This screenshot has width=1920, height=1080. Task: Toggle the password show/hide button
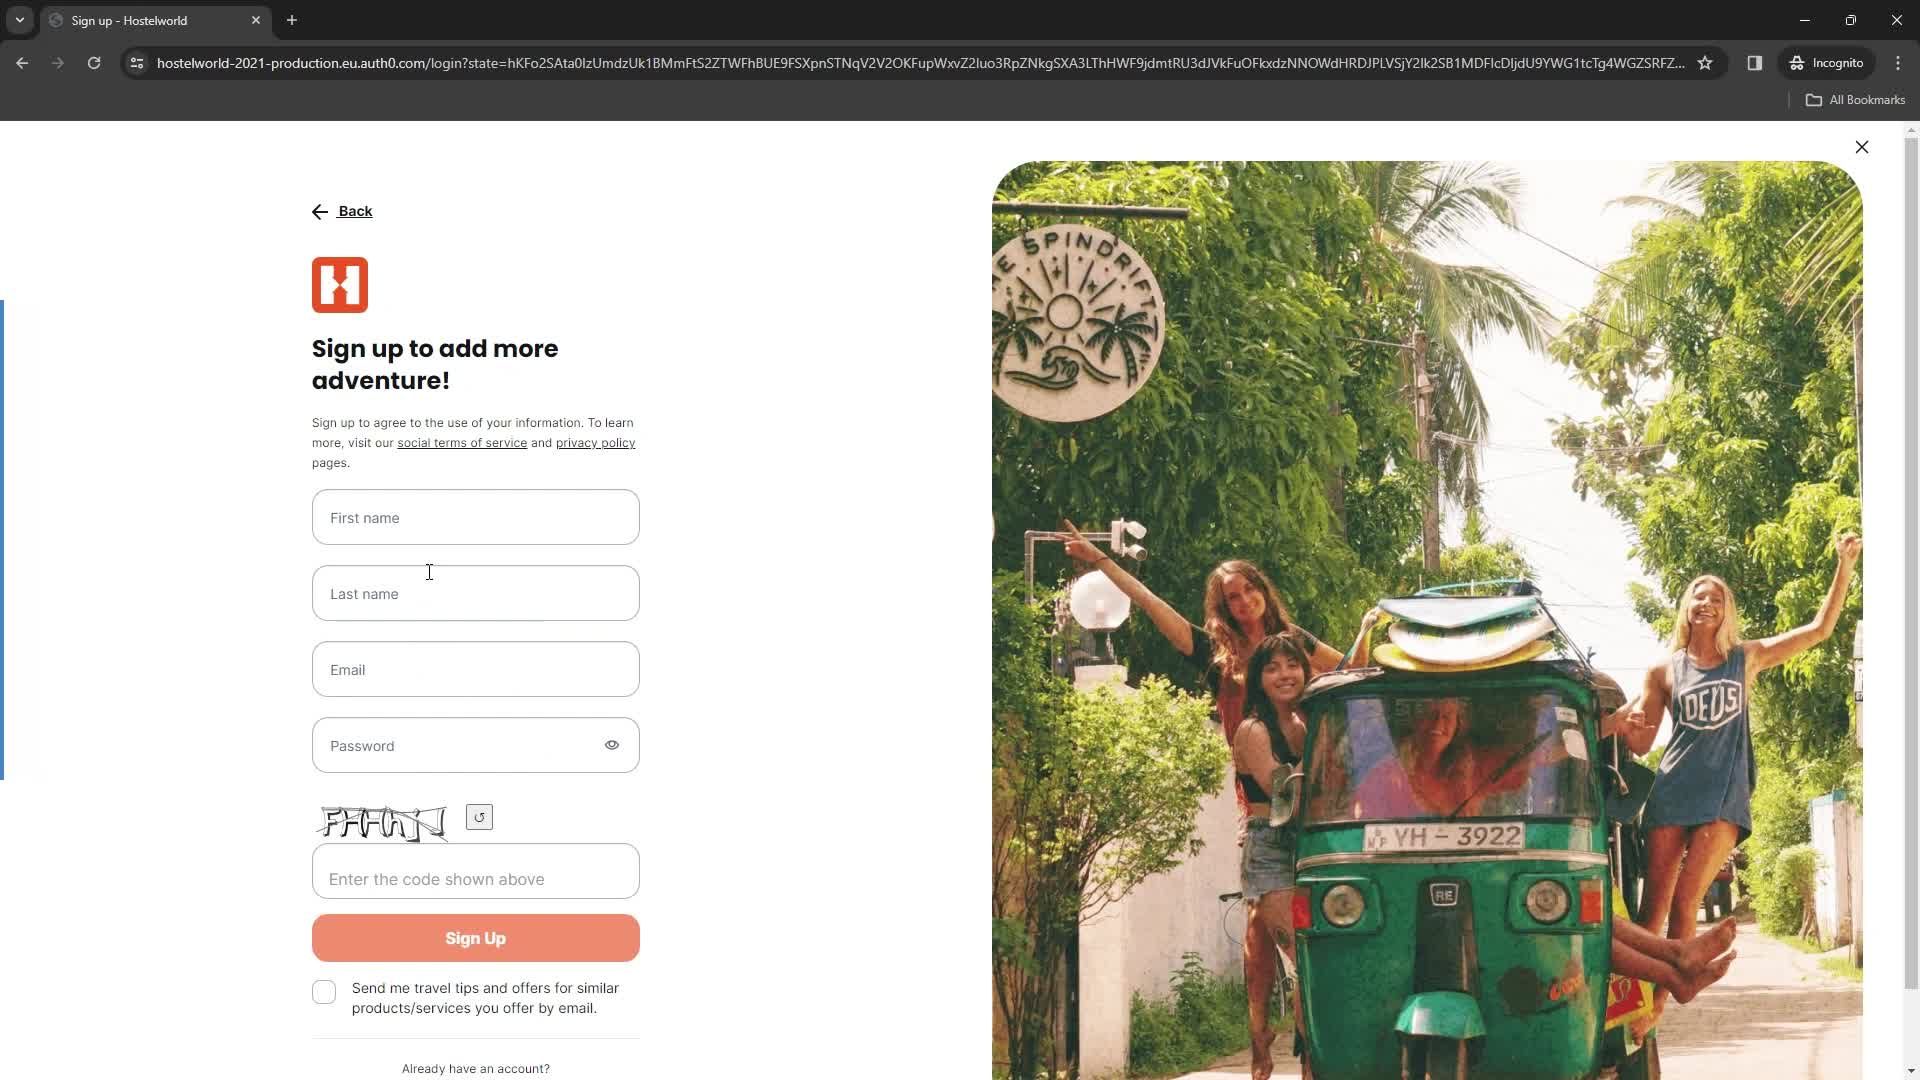pos(612,744)
